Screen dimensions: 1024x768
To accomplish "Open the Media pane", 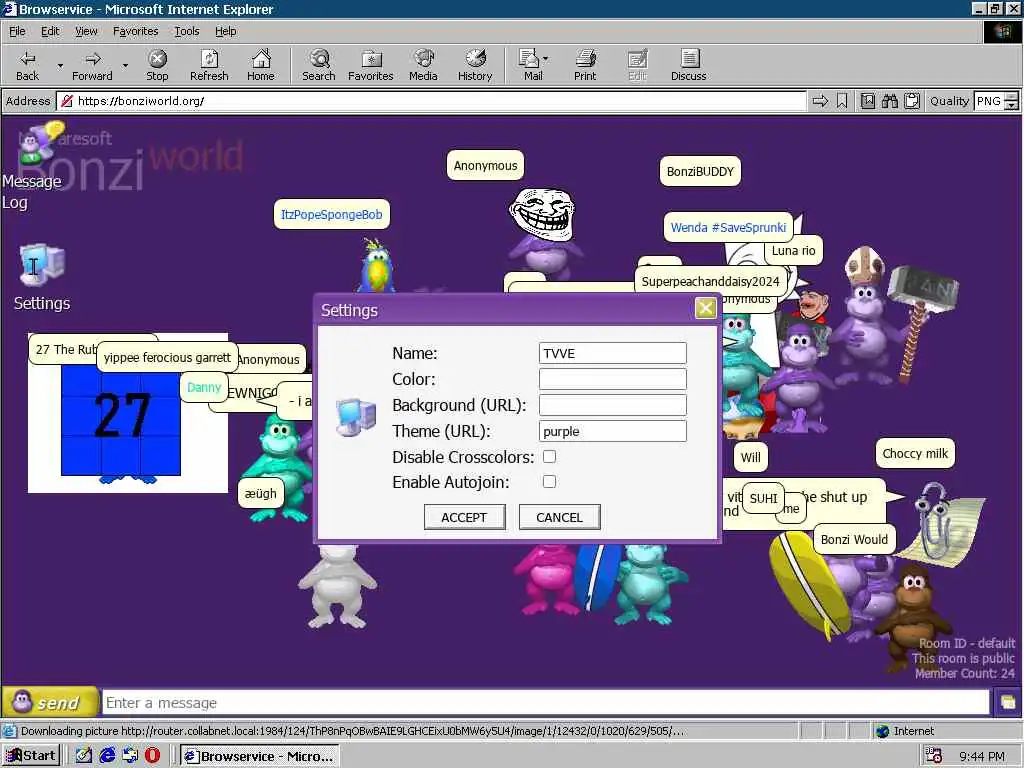I will 423,65.
